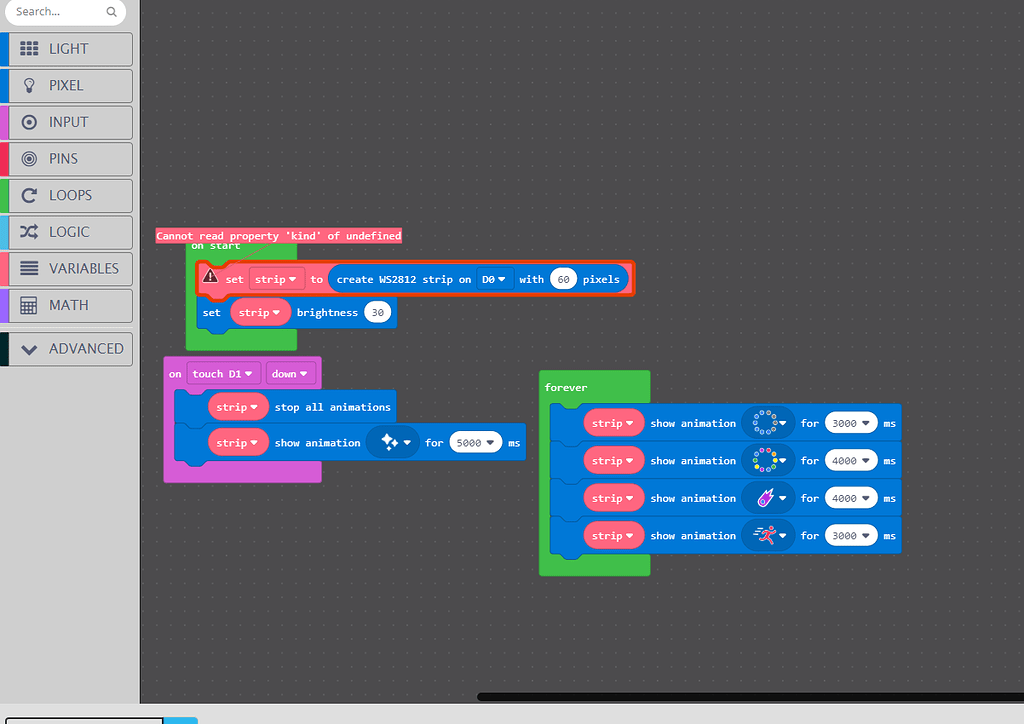1024x724 pixels.
Task: Click the horizontal workspace scrollbar
Action: click(750, 697)
